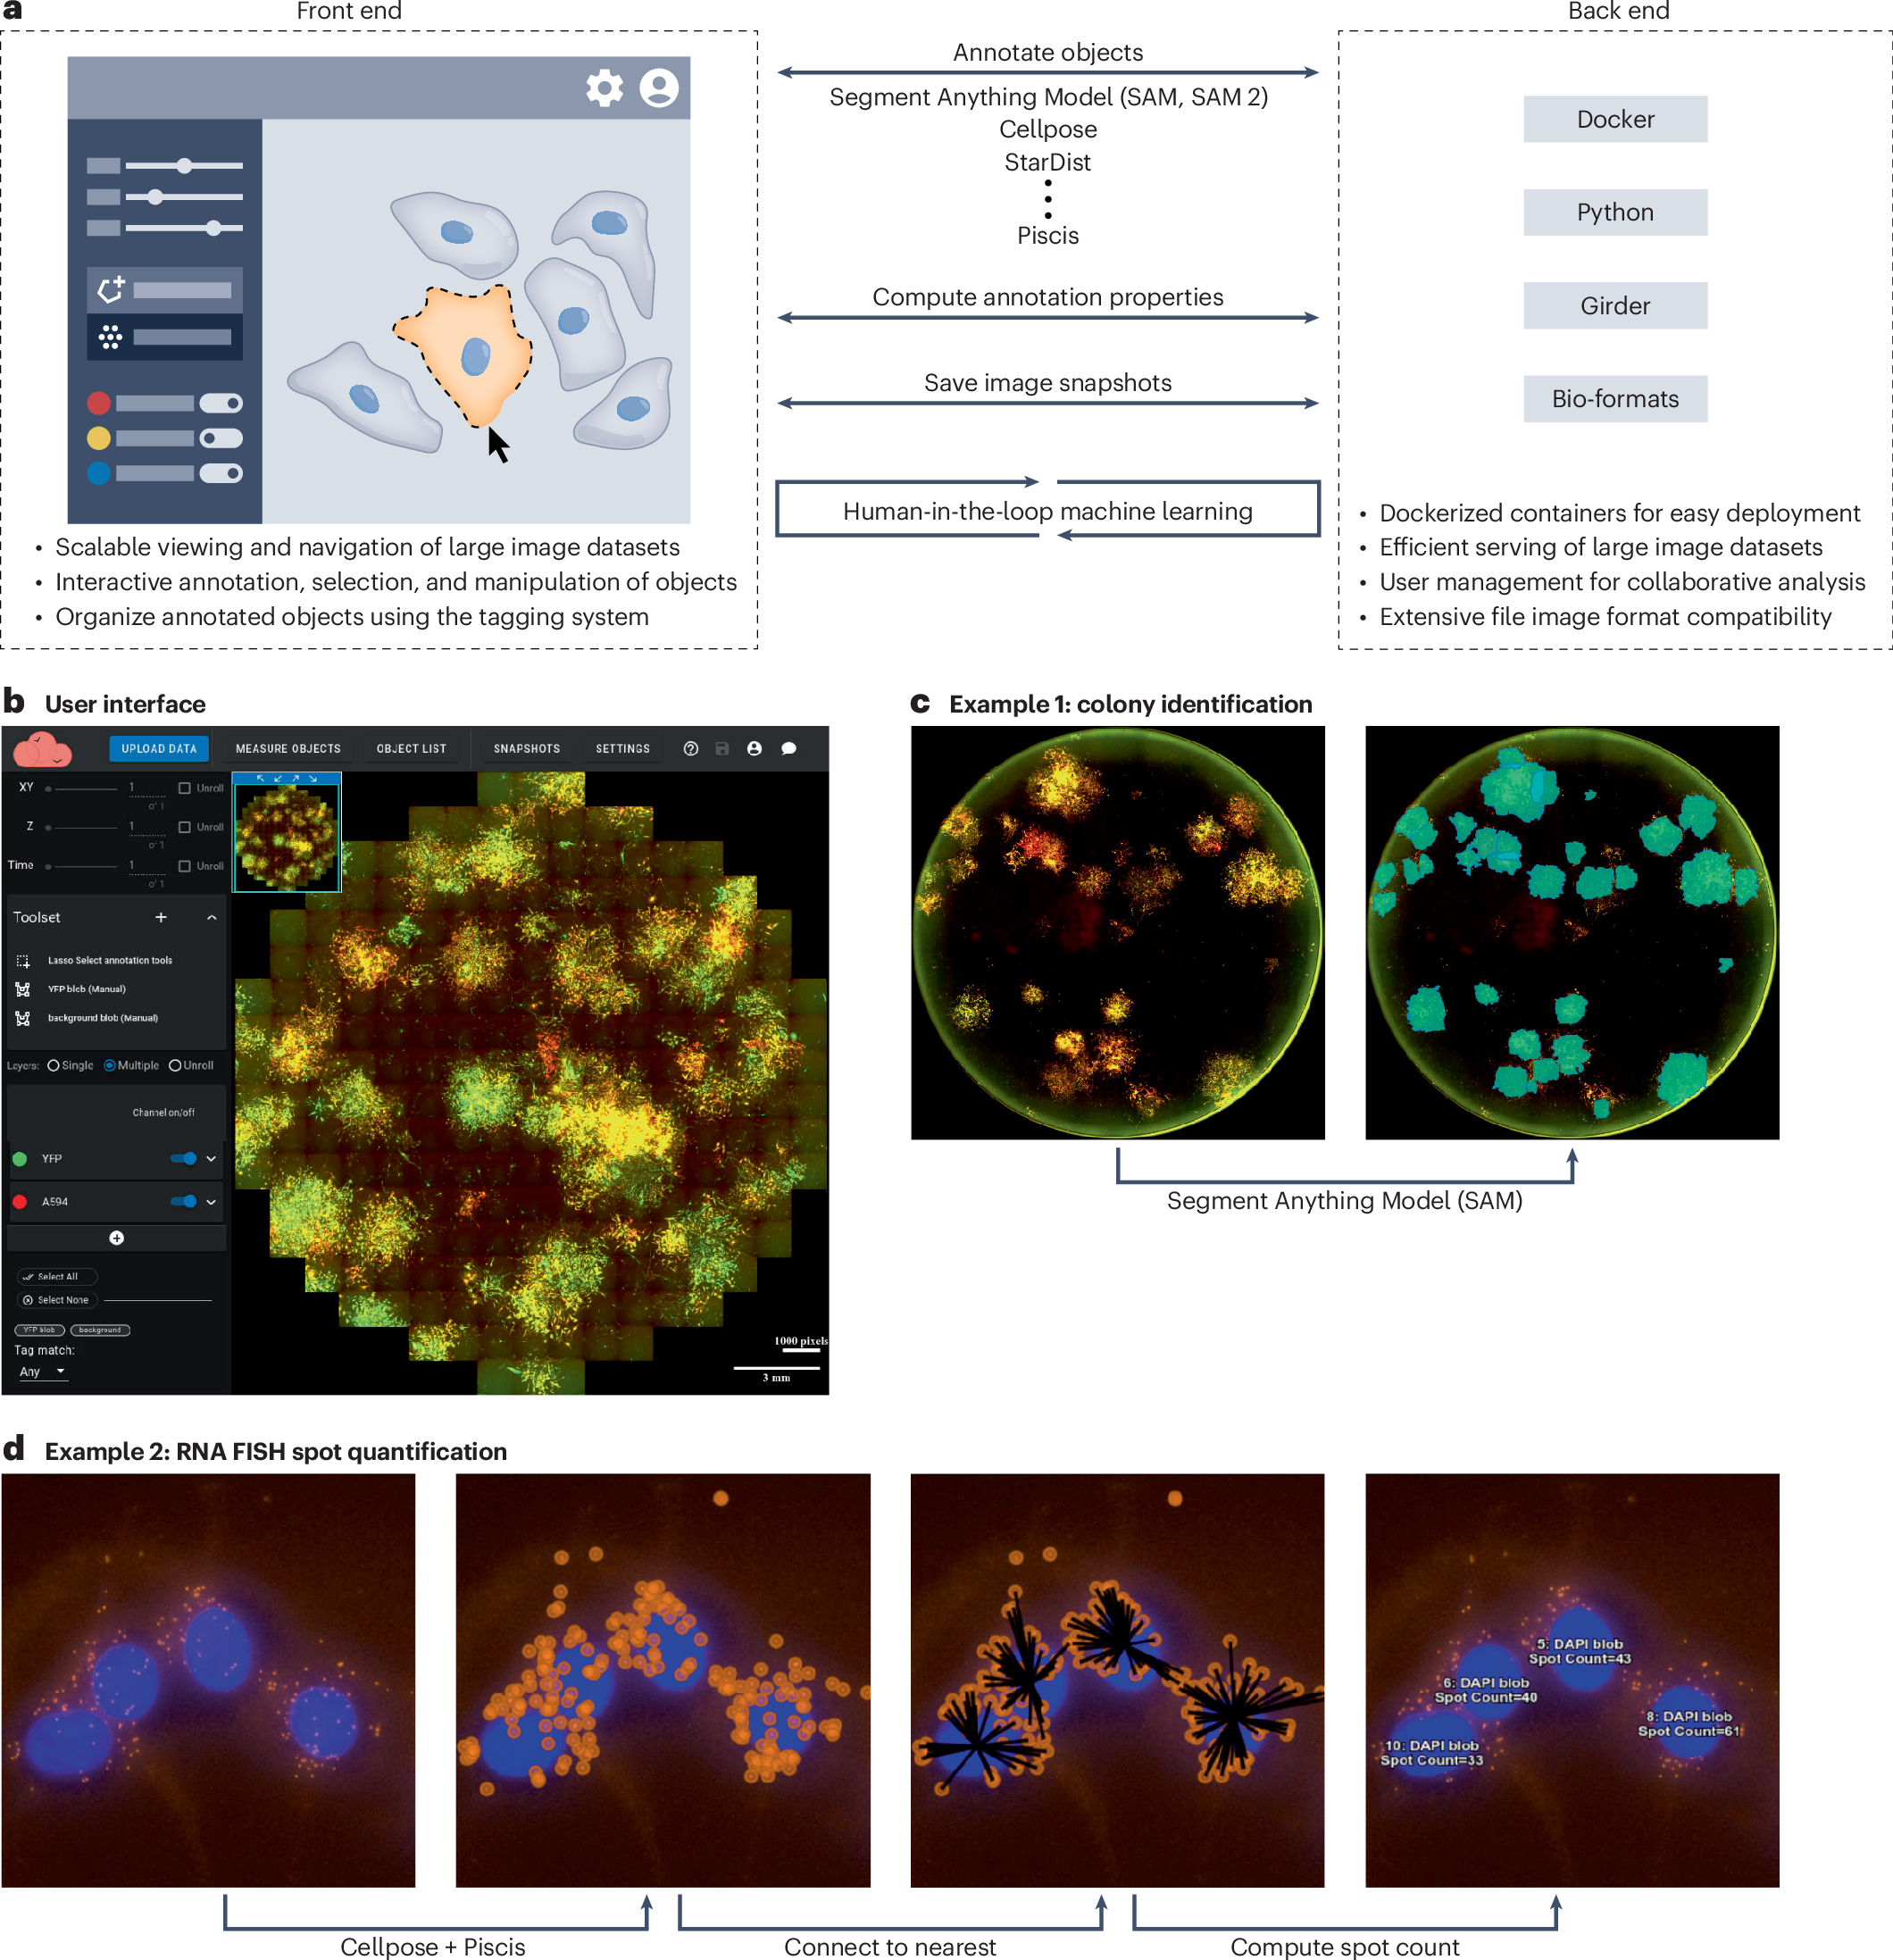Viewport: 1893px width, 1960px height.
Task: Choose the YFP blob manual tool
Action: pyautogui.click(x=86, y=989)
